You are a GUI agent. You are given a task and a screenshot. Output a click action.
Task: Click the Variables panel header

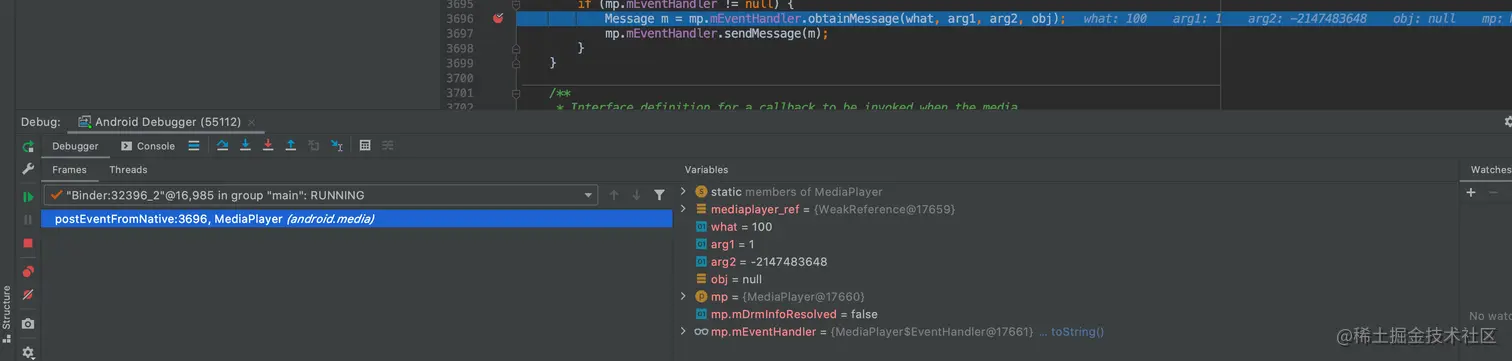(706, 170)
